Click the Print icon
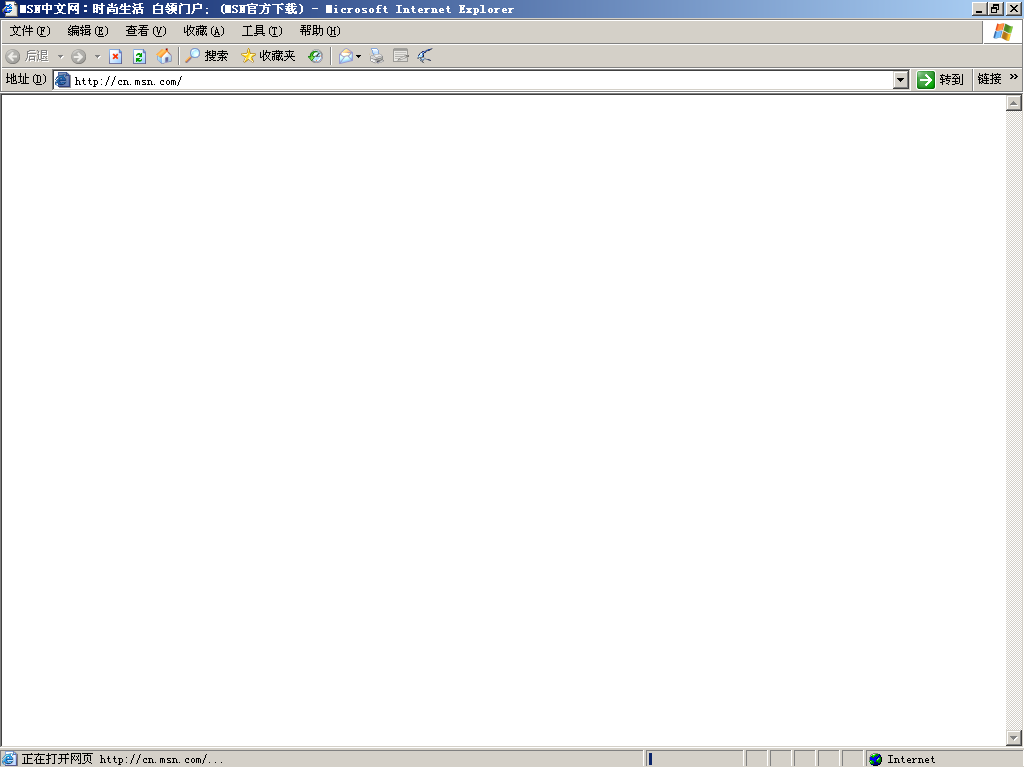Image resolution: width=1024 pixels, height=768 pixels. click(377, 56)
